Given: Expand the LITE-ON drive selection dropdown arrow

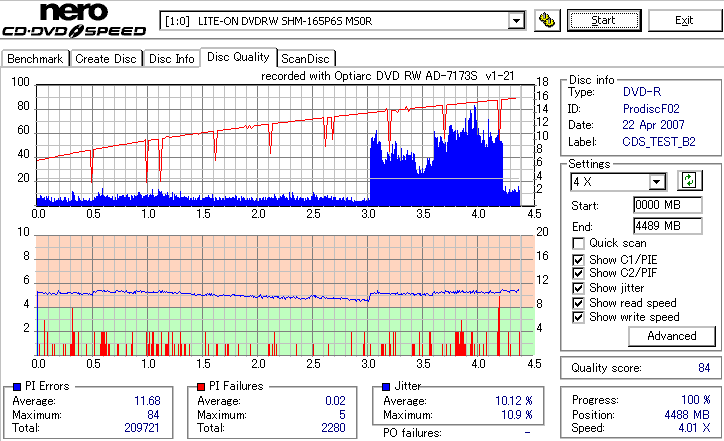Looking at the screenshot, I should tap(516, 21).
